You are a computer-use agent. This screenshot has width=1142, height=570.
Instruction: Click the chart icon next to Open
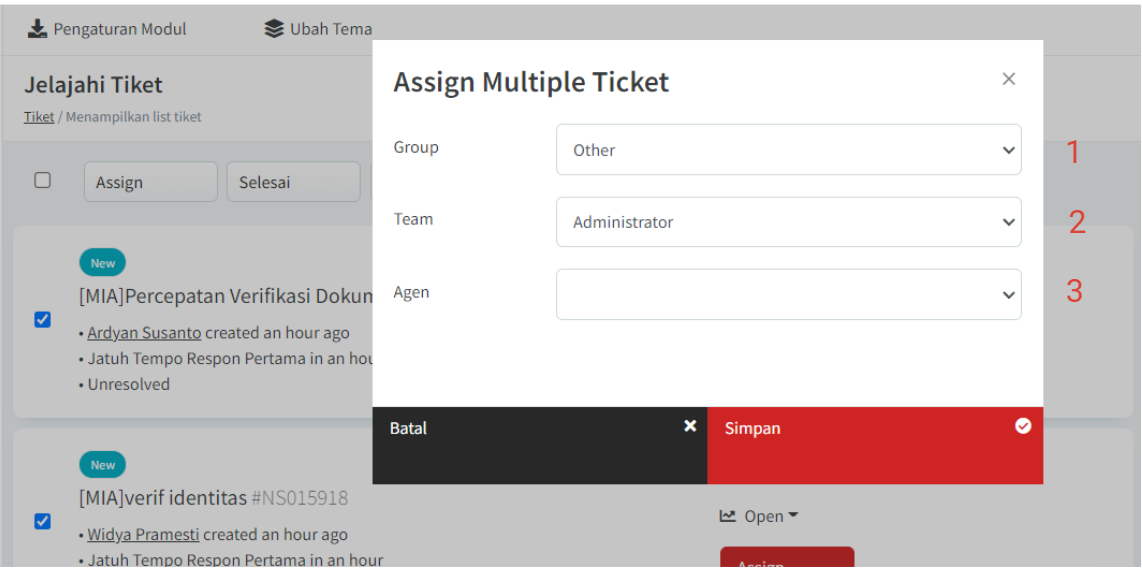click(728, 516)
